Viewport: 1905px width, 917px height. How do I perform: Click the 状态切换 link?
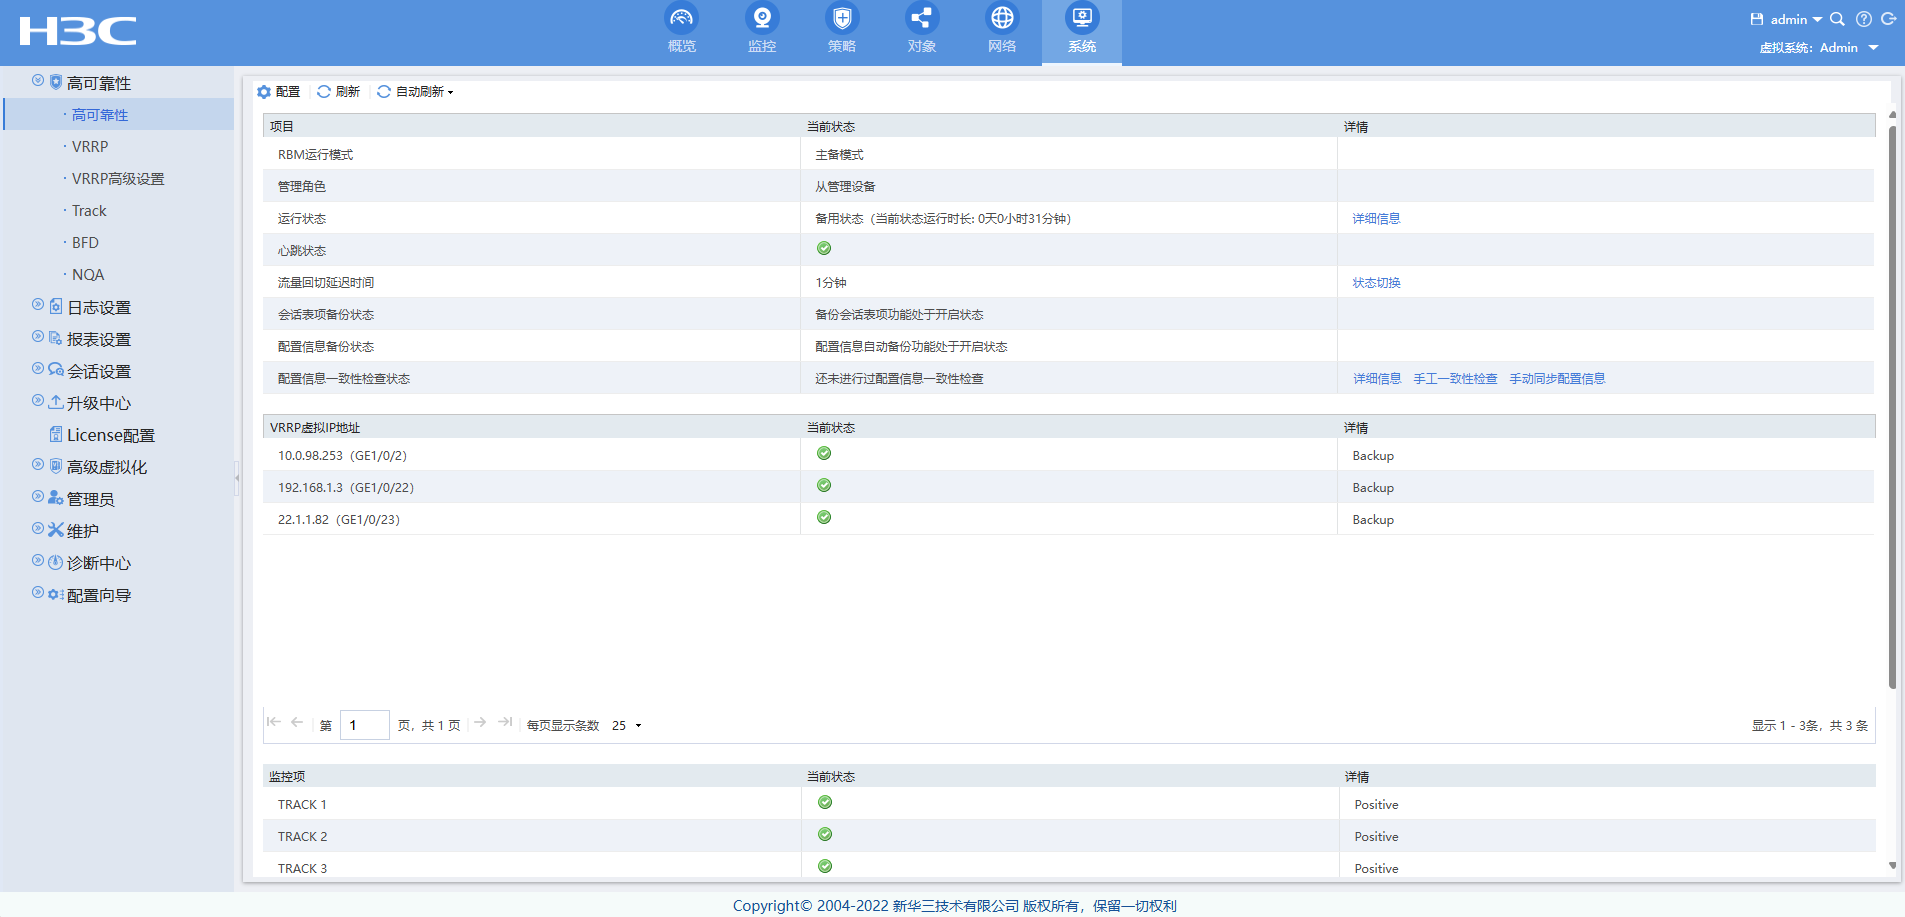[x=1376, y=283]
